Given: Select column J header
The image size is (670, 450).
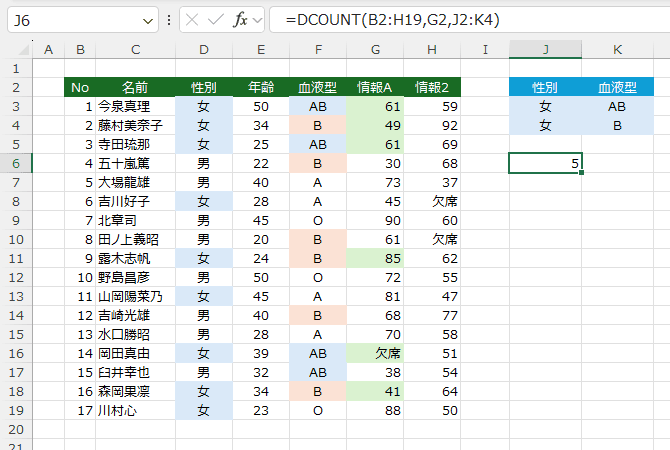Looking at the screenshot, I should coord(545,49).
